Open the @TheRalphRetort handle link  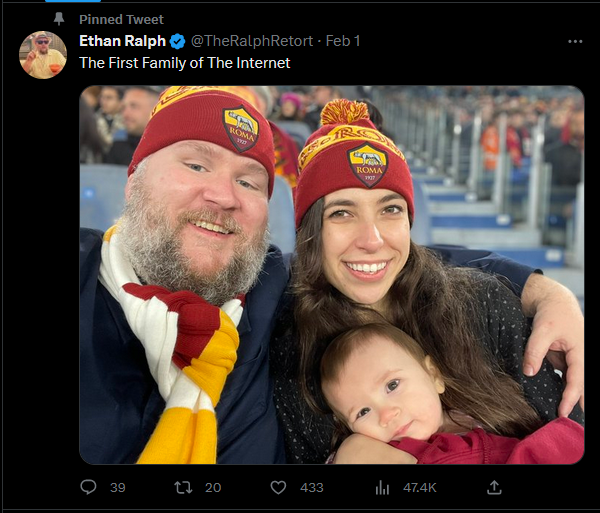point(252,41)
